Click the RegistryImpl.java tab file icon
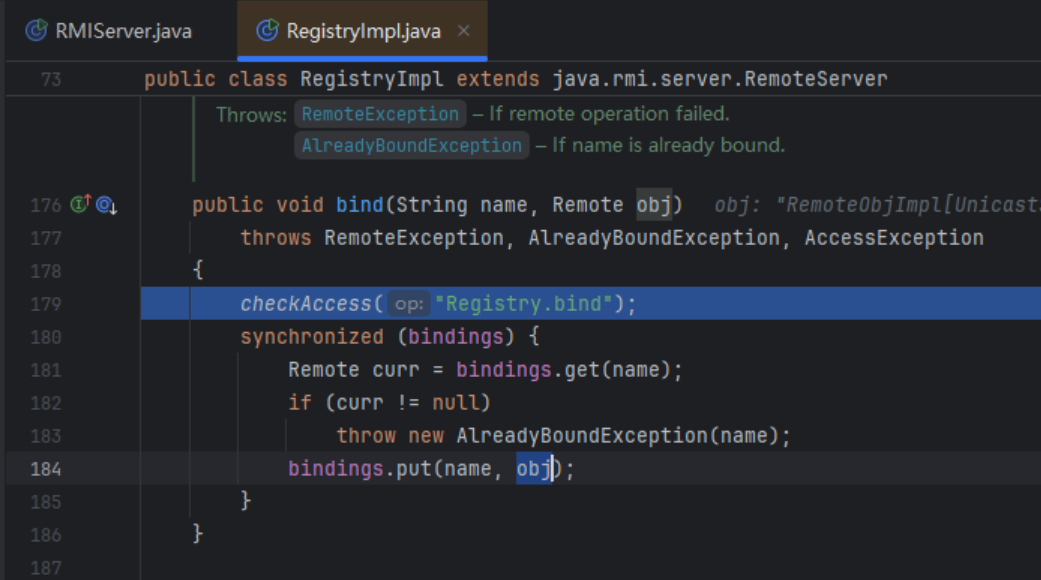Screen dimensions: 1041x580 coord(267,31)
